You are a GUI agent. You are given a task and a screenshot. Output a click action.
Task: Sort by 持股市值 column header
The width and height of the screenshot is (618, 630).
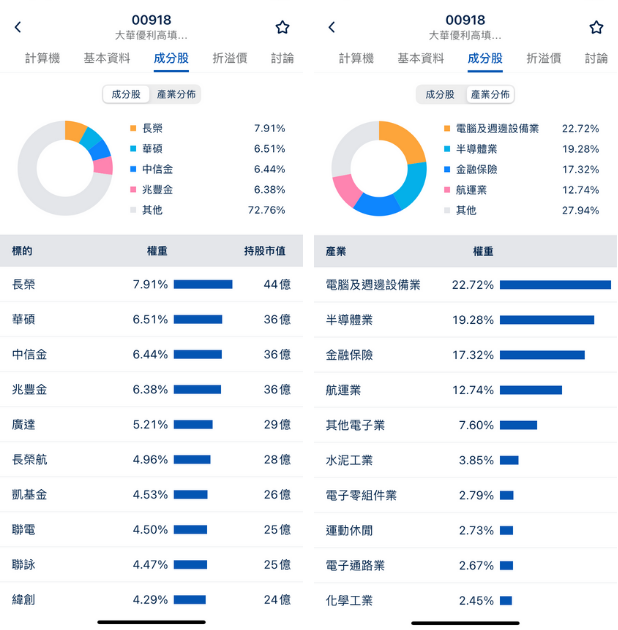(265, 251)
